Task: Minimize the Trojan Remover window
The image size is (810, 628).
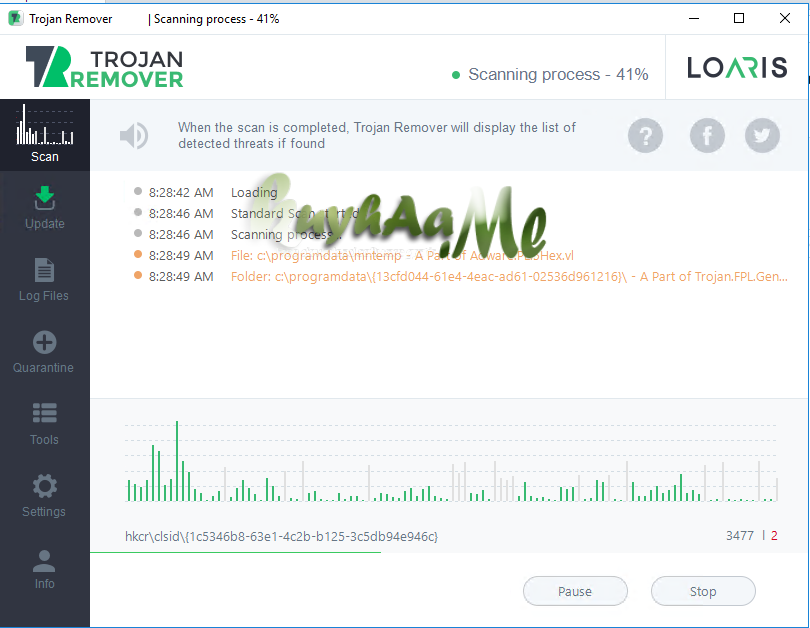Action: 694,19
